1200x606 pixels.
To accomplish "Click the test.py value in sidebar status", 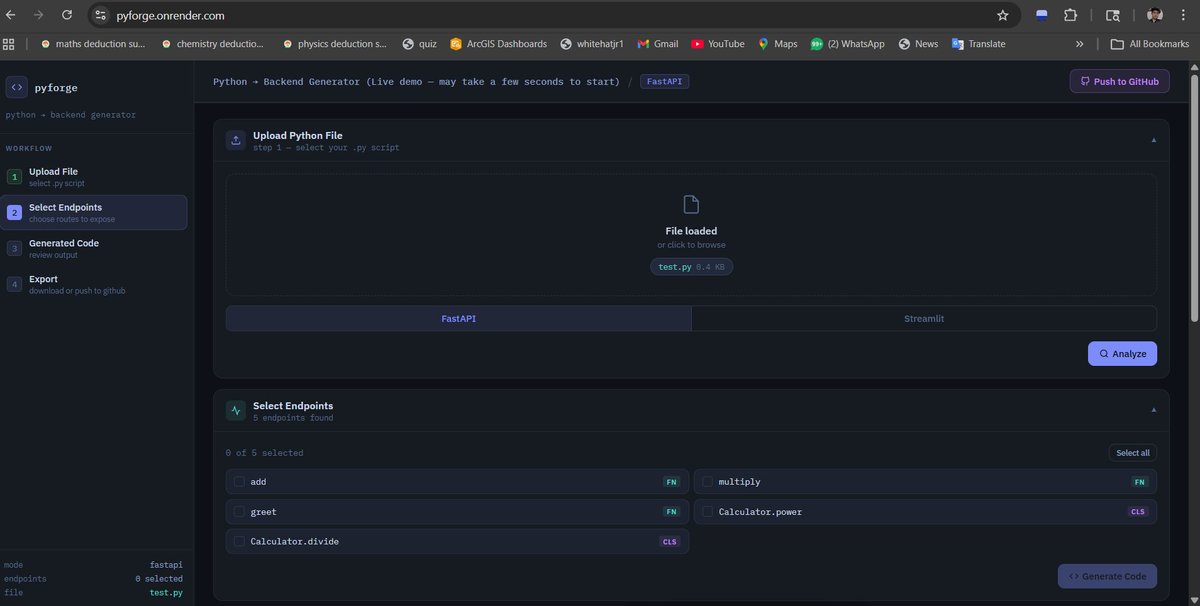I will click(166, 593).
